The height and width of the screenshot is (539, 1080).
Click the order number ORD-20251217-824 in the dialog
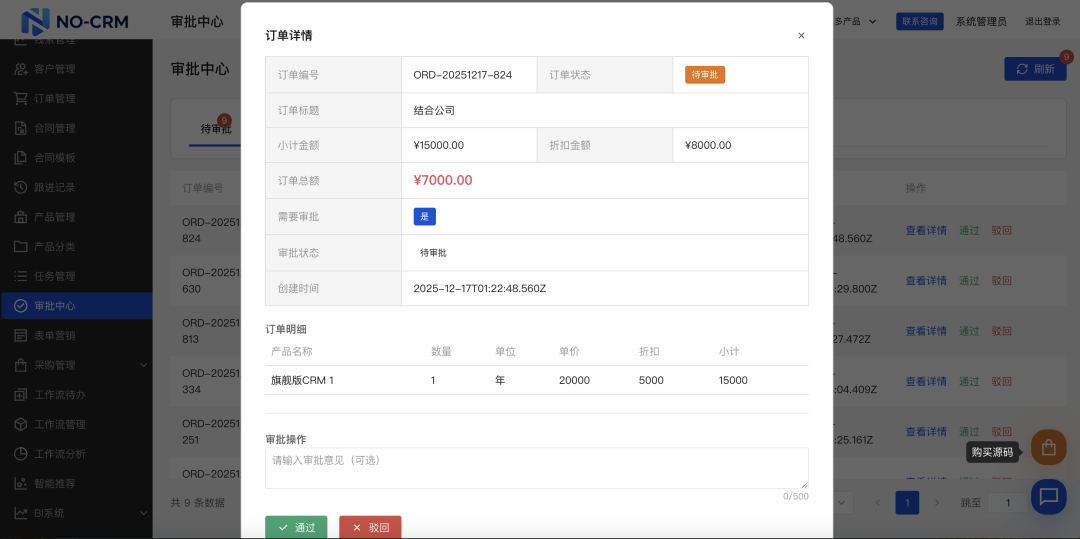[x=462, y=75]
